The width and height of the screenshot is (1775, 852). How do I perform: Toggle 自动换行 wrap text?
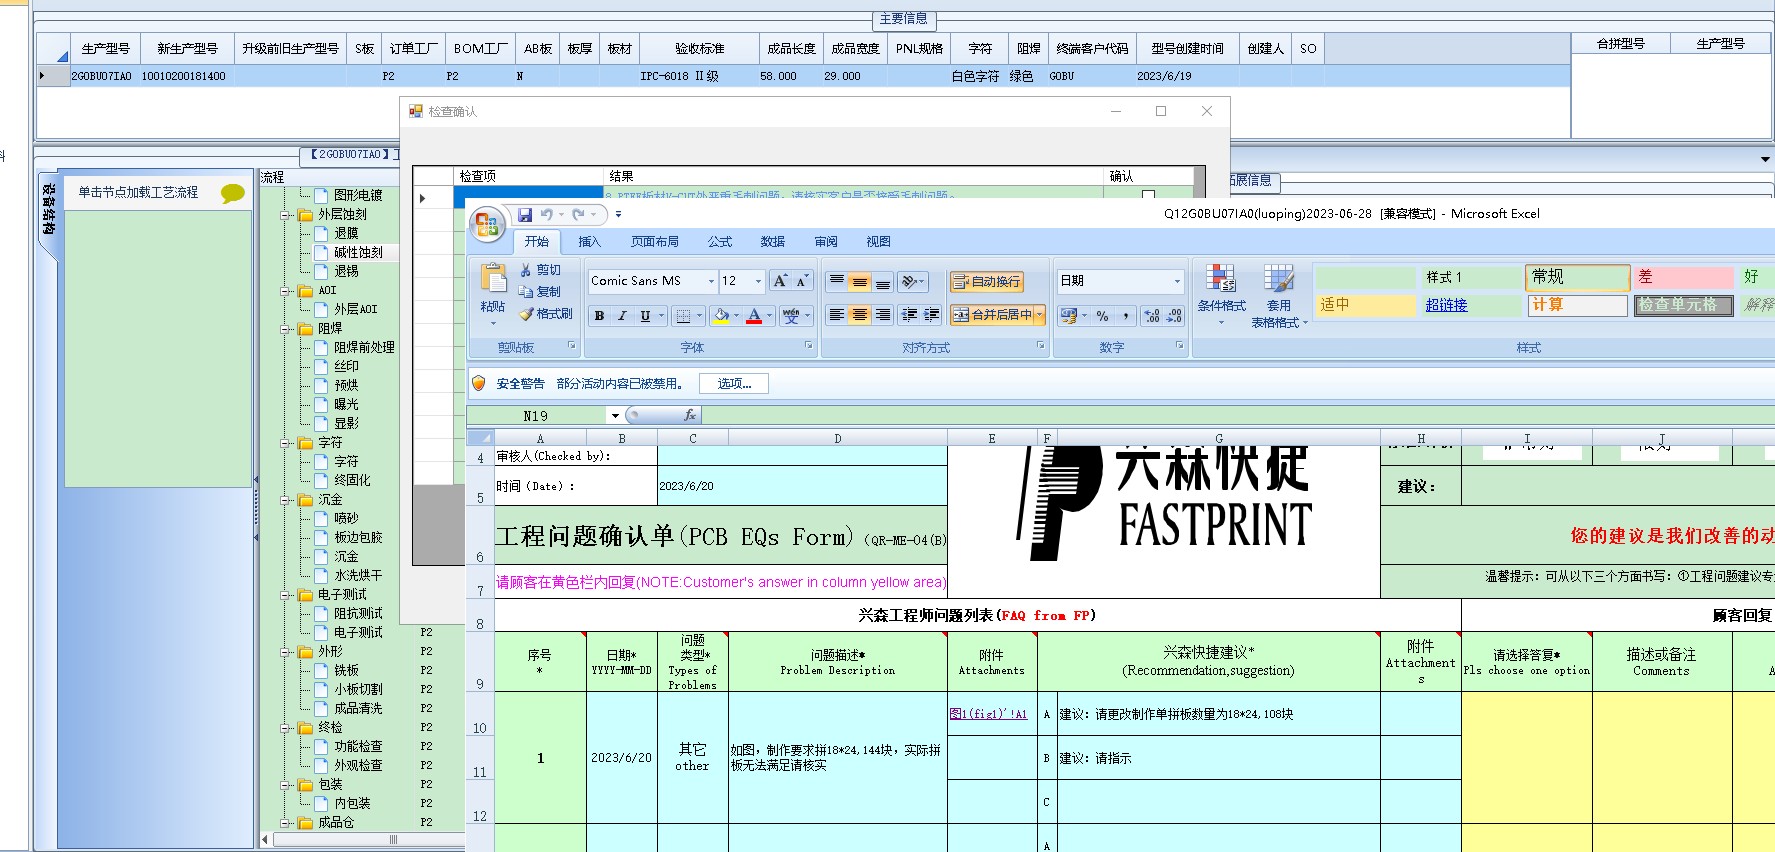click(x=987, y=282)
